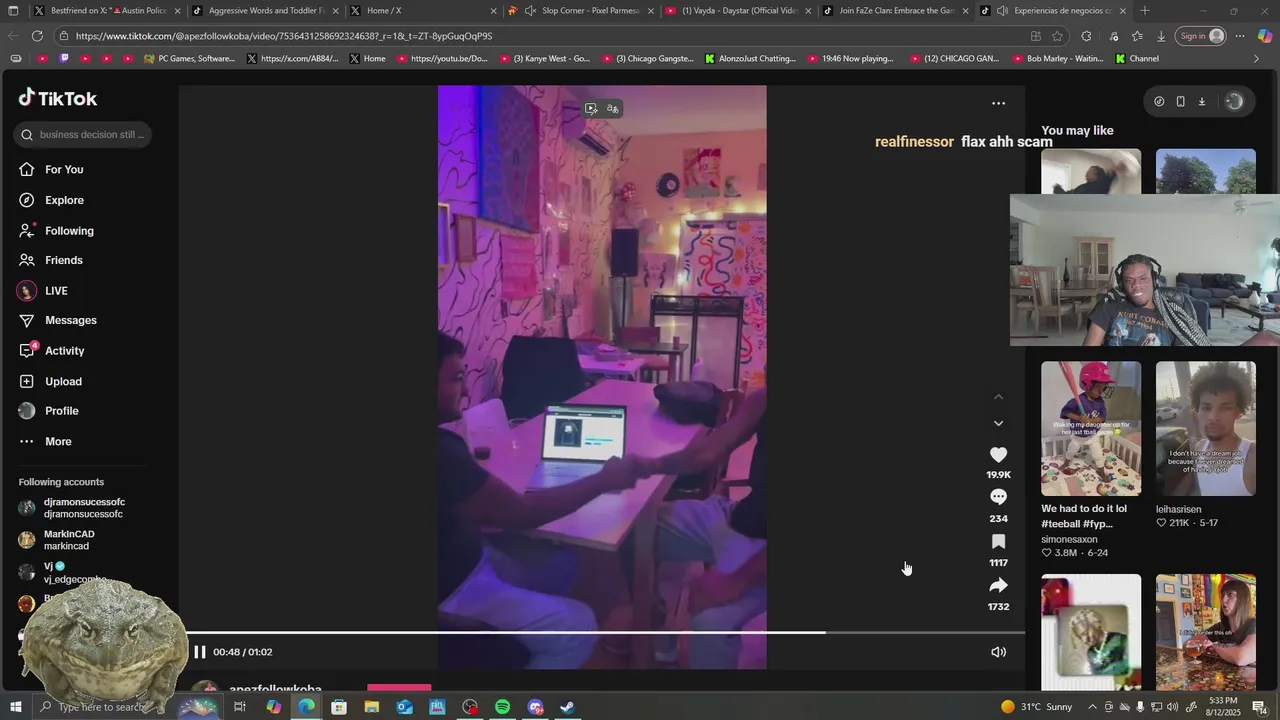
Task: Open AlonzoJust Chatting bookmark
Action: coord(751,59)
